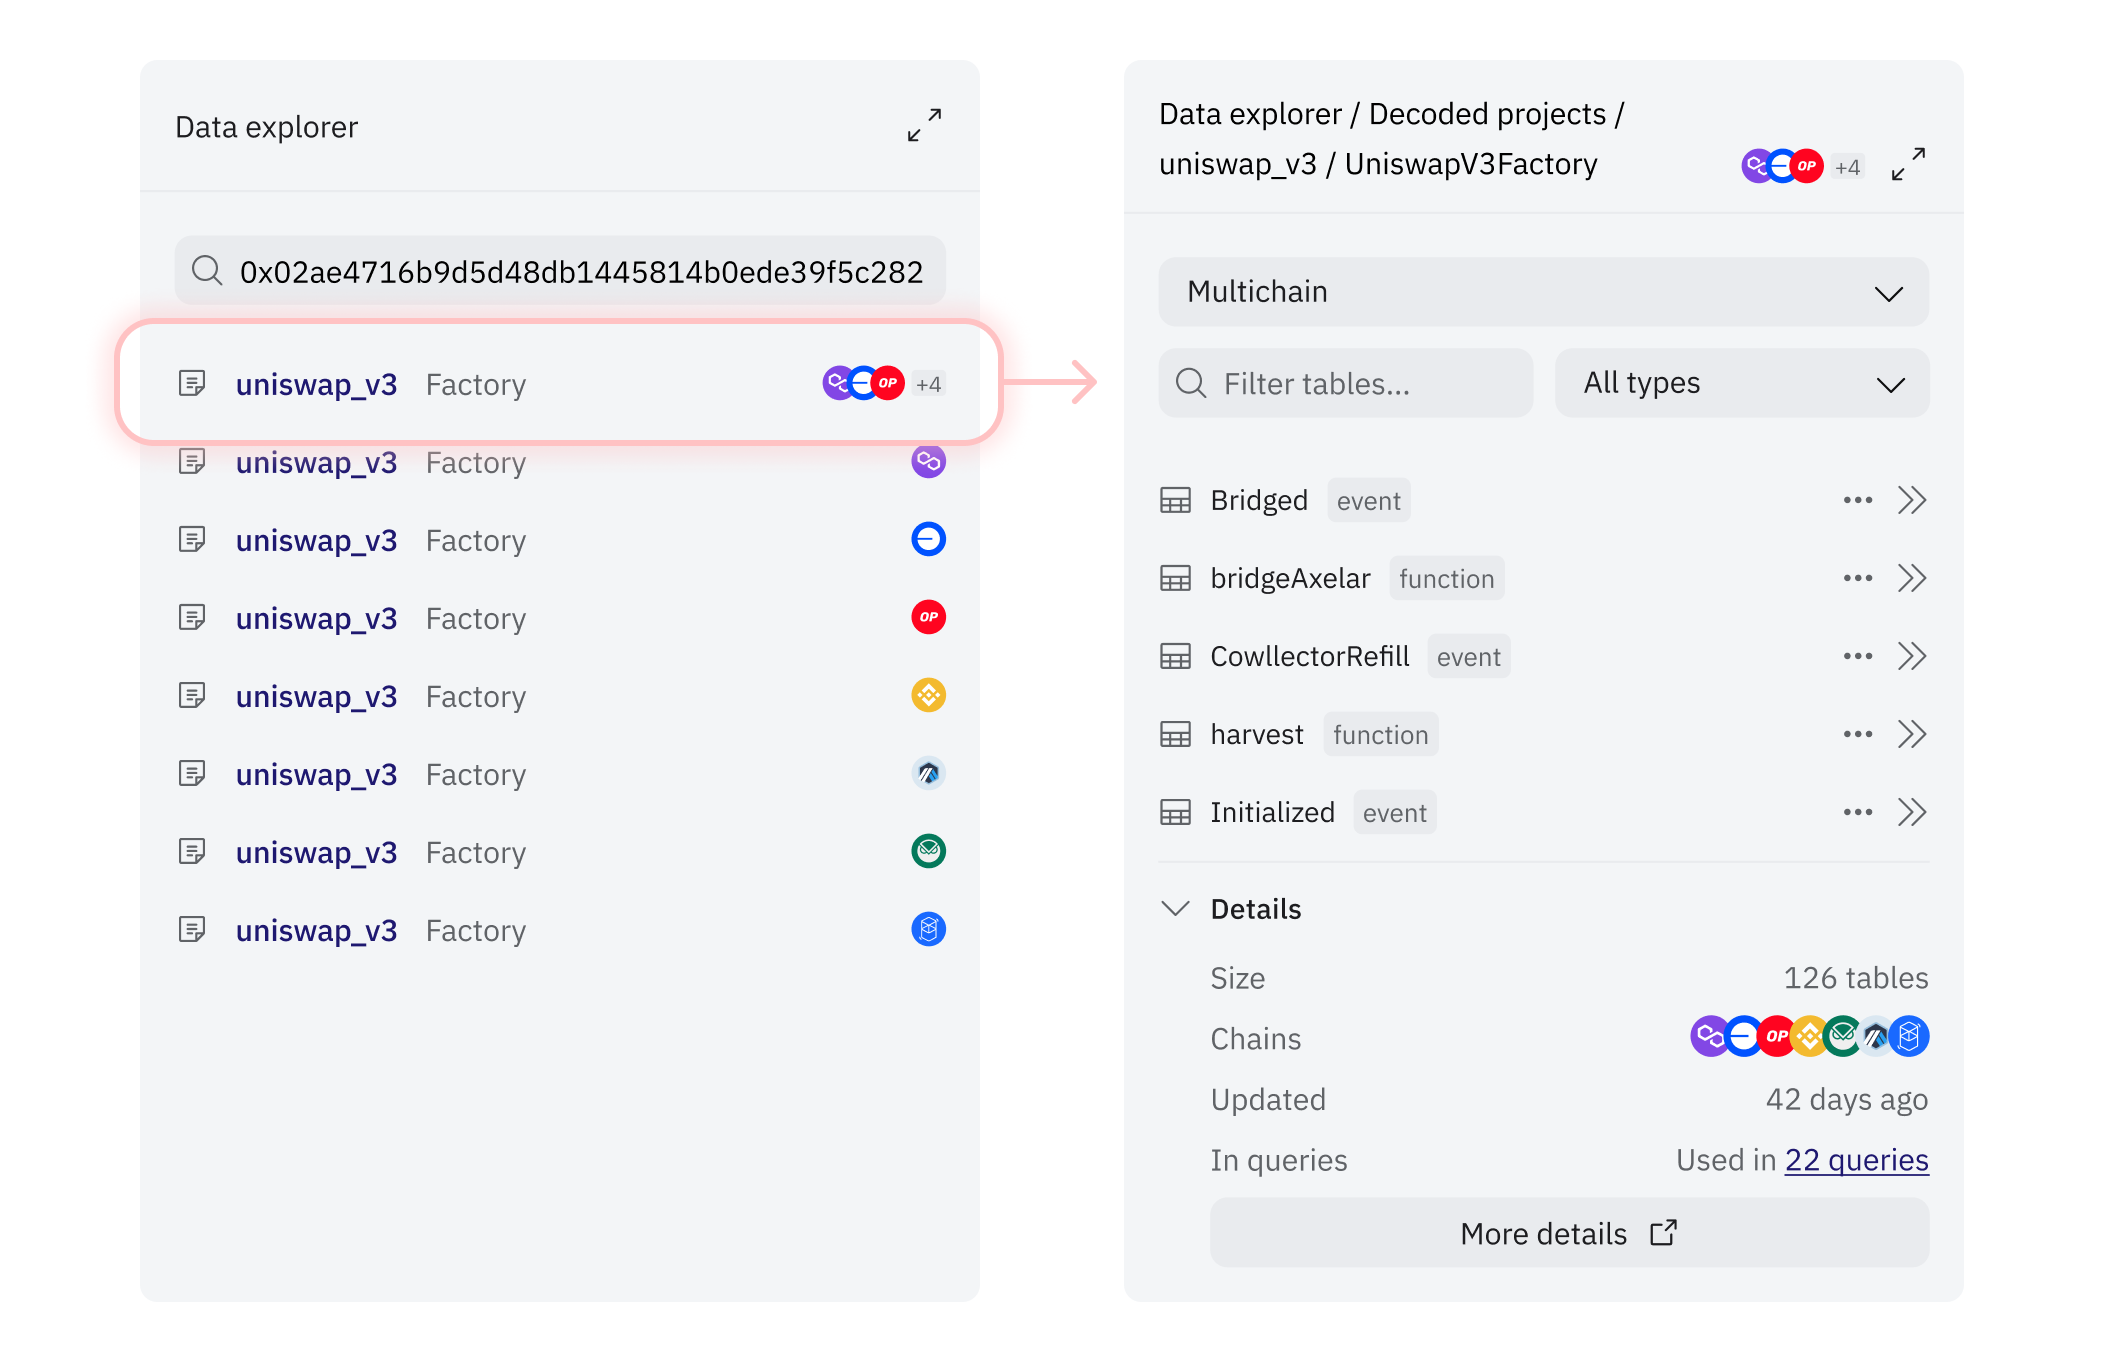Screen dimensions: 2116x1368
Task: Click double arrows beside Initialized event
Action: [x=1912, y=812]
